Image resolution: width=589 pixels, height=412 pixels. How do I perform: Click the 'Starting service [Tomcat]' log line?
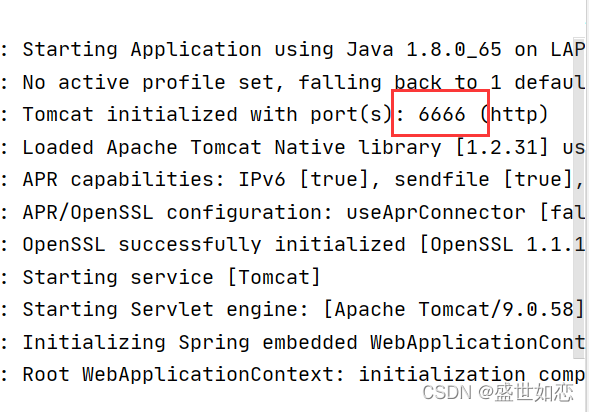pos(161,278)
